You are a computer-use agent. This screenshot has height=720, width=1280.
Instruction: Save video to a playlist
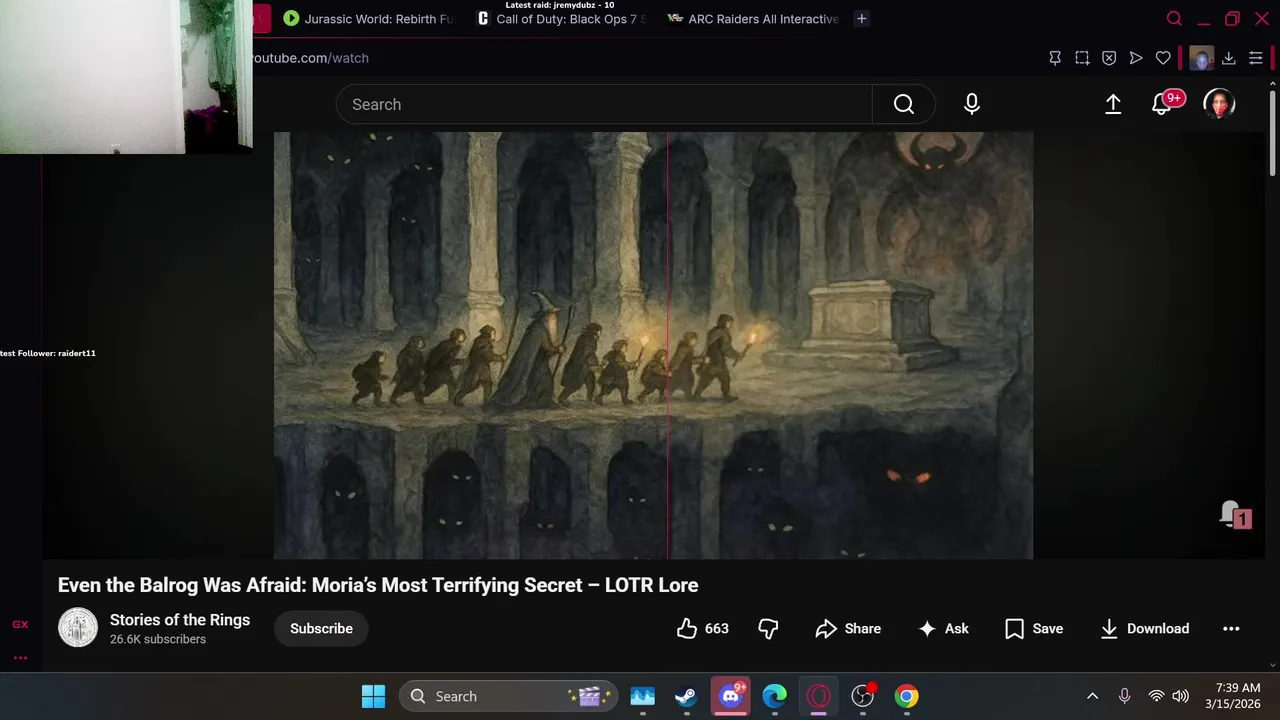pyautogui.click(x=1034, y=628)
